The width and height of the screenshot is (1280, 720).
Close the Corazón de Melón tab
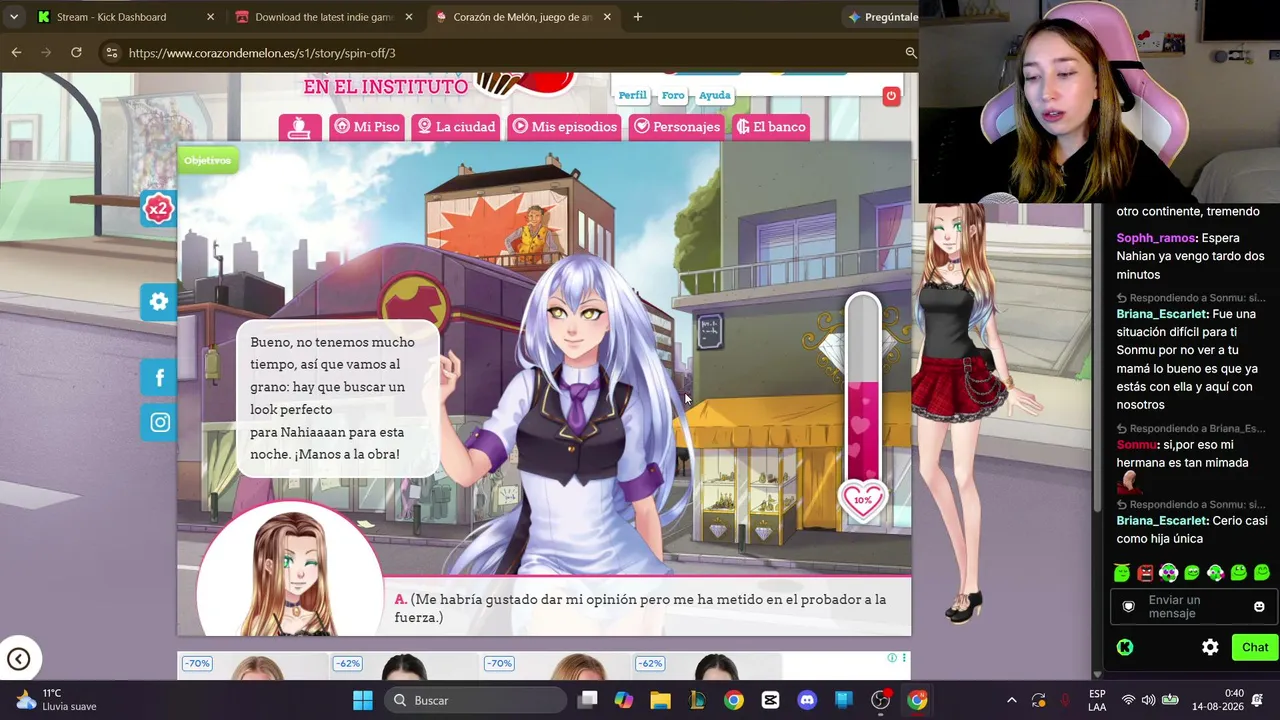(607, 17)
